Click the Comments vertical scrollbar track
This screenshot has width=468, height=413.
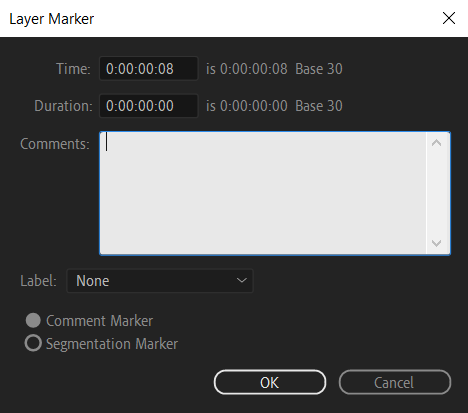click(x=438, y=193)
